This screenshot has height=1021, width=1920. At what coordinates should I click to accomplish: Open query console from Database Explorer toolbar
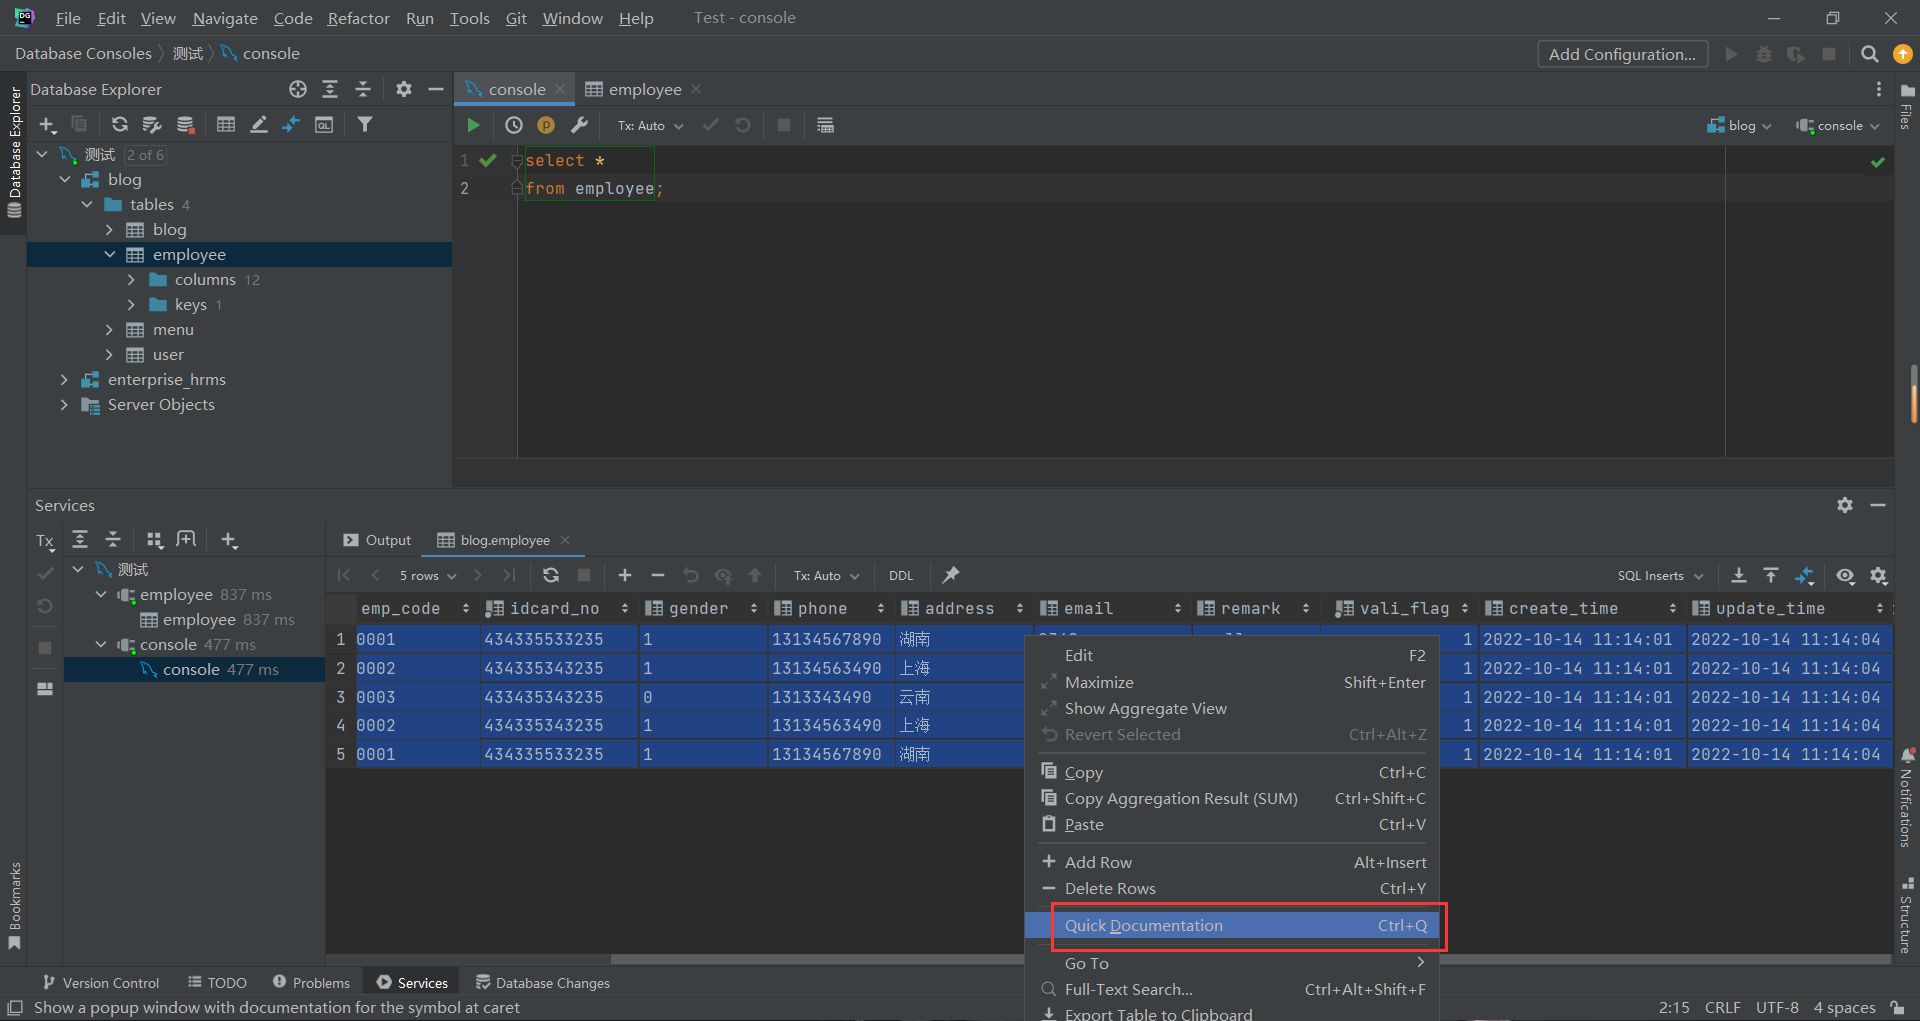324,125
